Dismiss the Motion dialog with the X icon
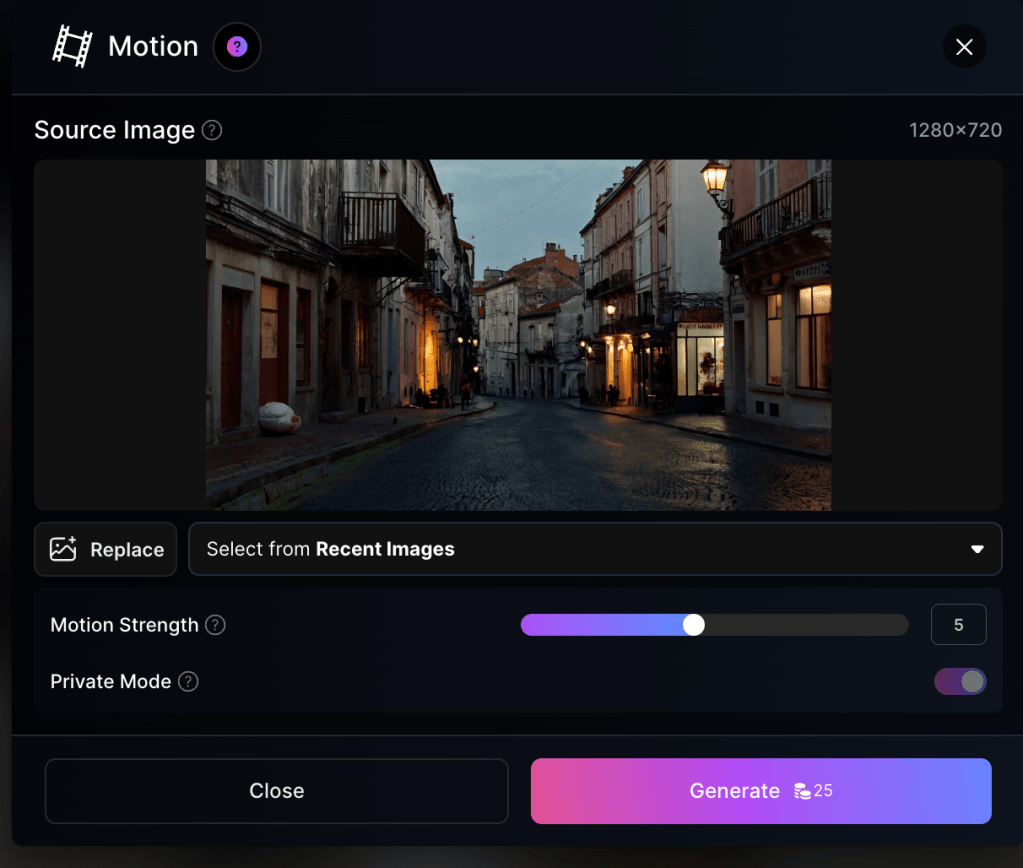This screenshot has height=868, width=1023. coord(964,47)
